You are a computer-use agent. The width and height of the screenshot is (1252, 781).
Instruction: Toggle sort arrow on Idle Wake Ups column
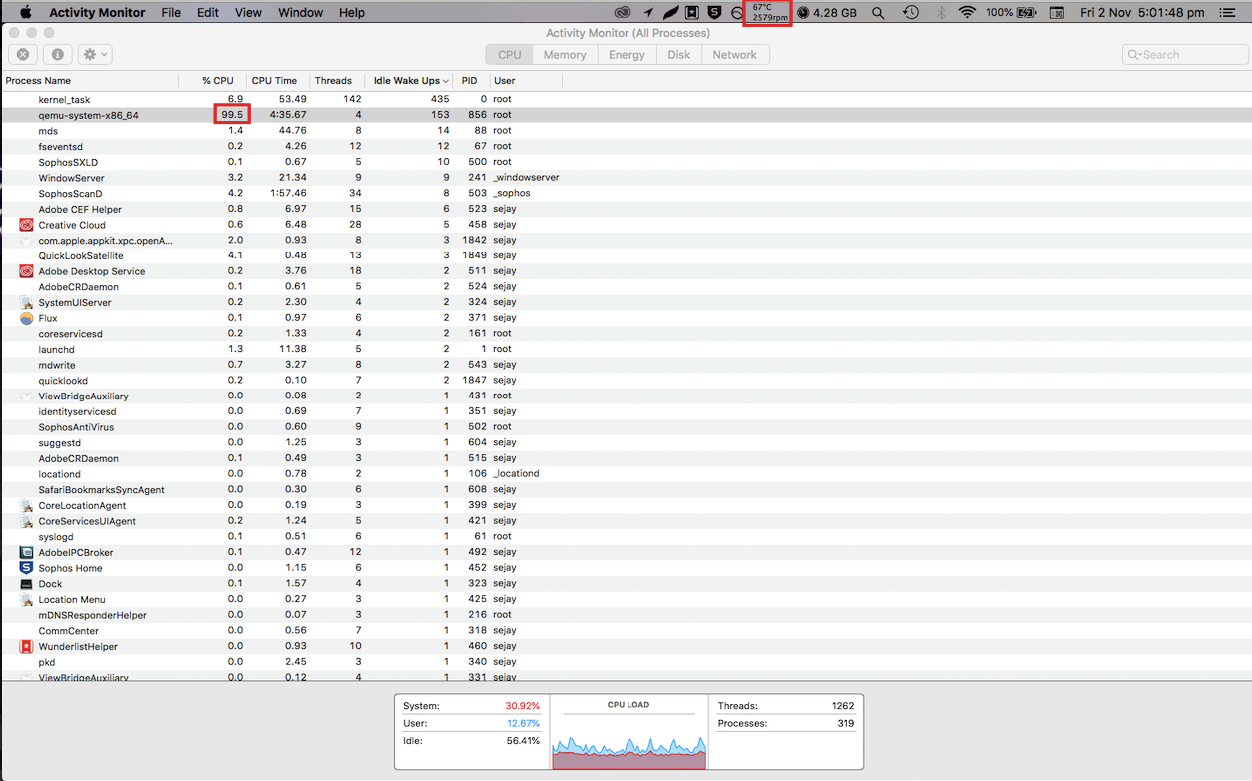445,81
